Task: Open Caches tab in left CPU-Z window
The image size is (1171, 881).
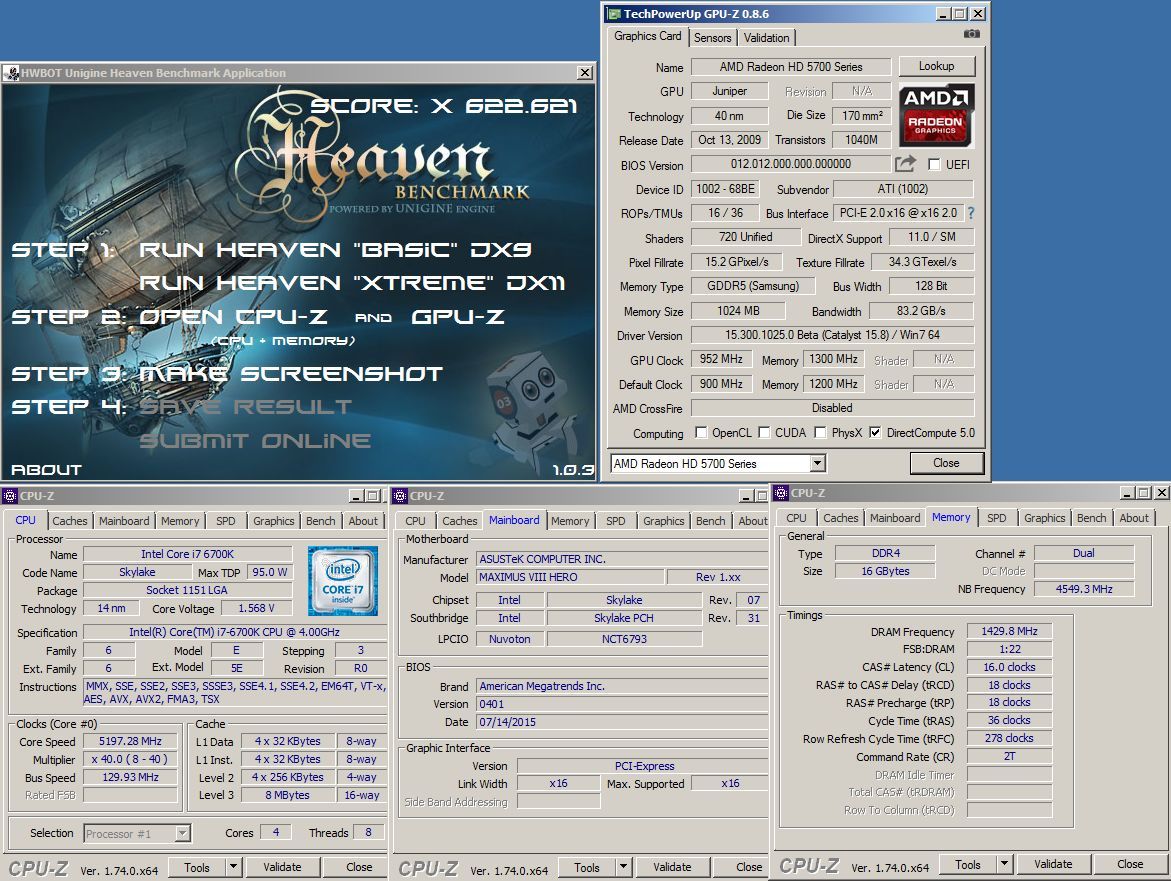Action: tap(69, 521)
